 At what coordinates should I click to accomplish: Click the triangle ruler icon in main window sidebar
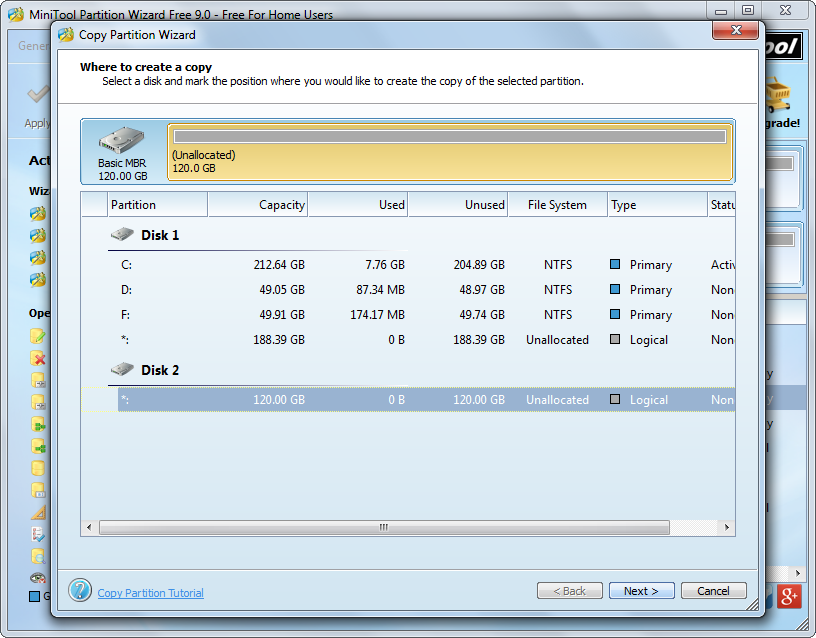coord(39,513)
